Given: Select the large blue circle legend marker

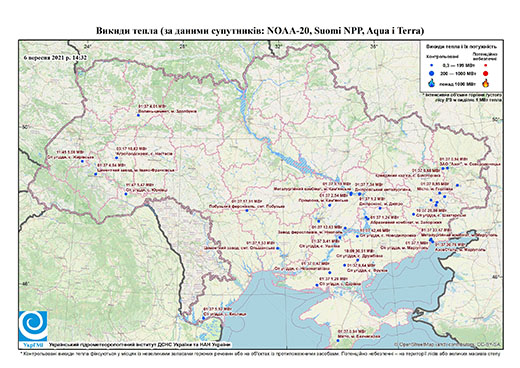Looking at the screenshot, I should click(x=432, y=73).
